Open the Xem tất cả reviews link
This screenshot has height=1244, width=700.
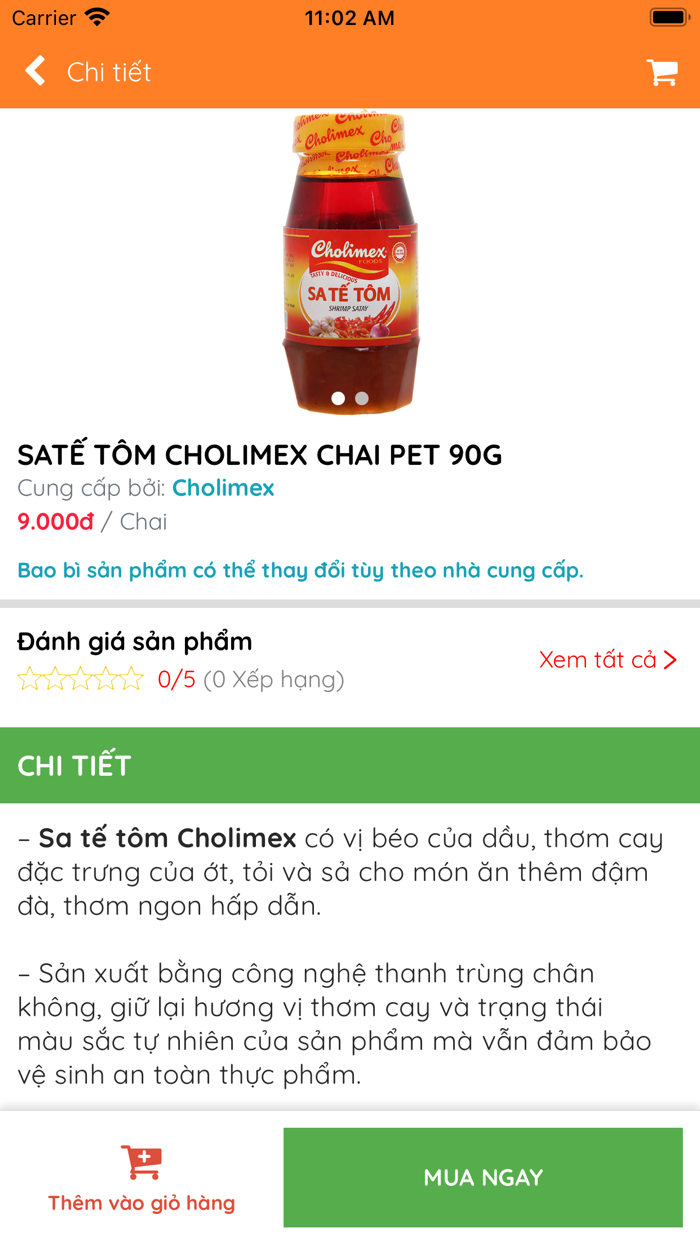coord(598,660)
